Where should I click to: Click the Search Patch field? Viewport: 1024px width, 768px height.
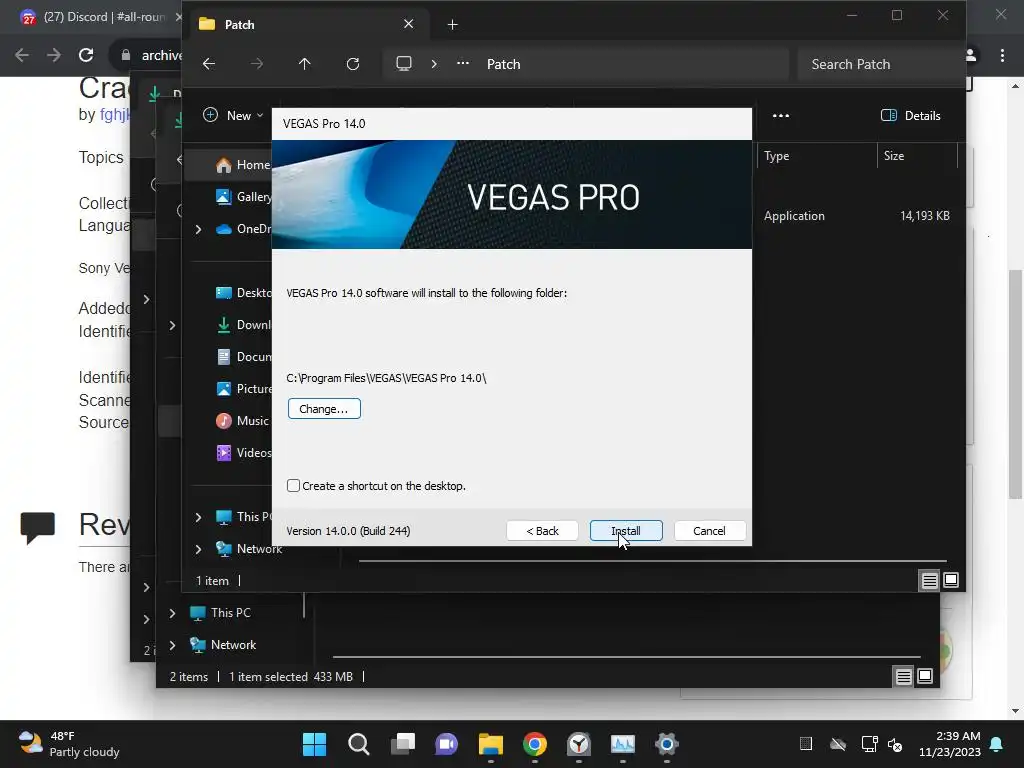coord(877,64)
